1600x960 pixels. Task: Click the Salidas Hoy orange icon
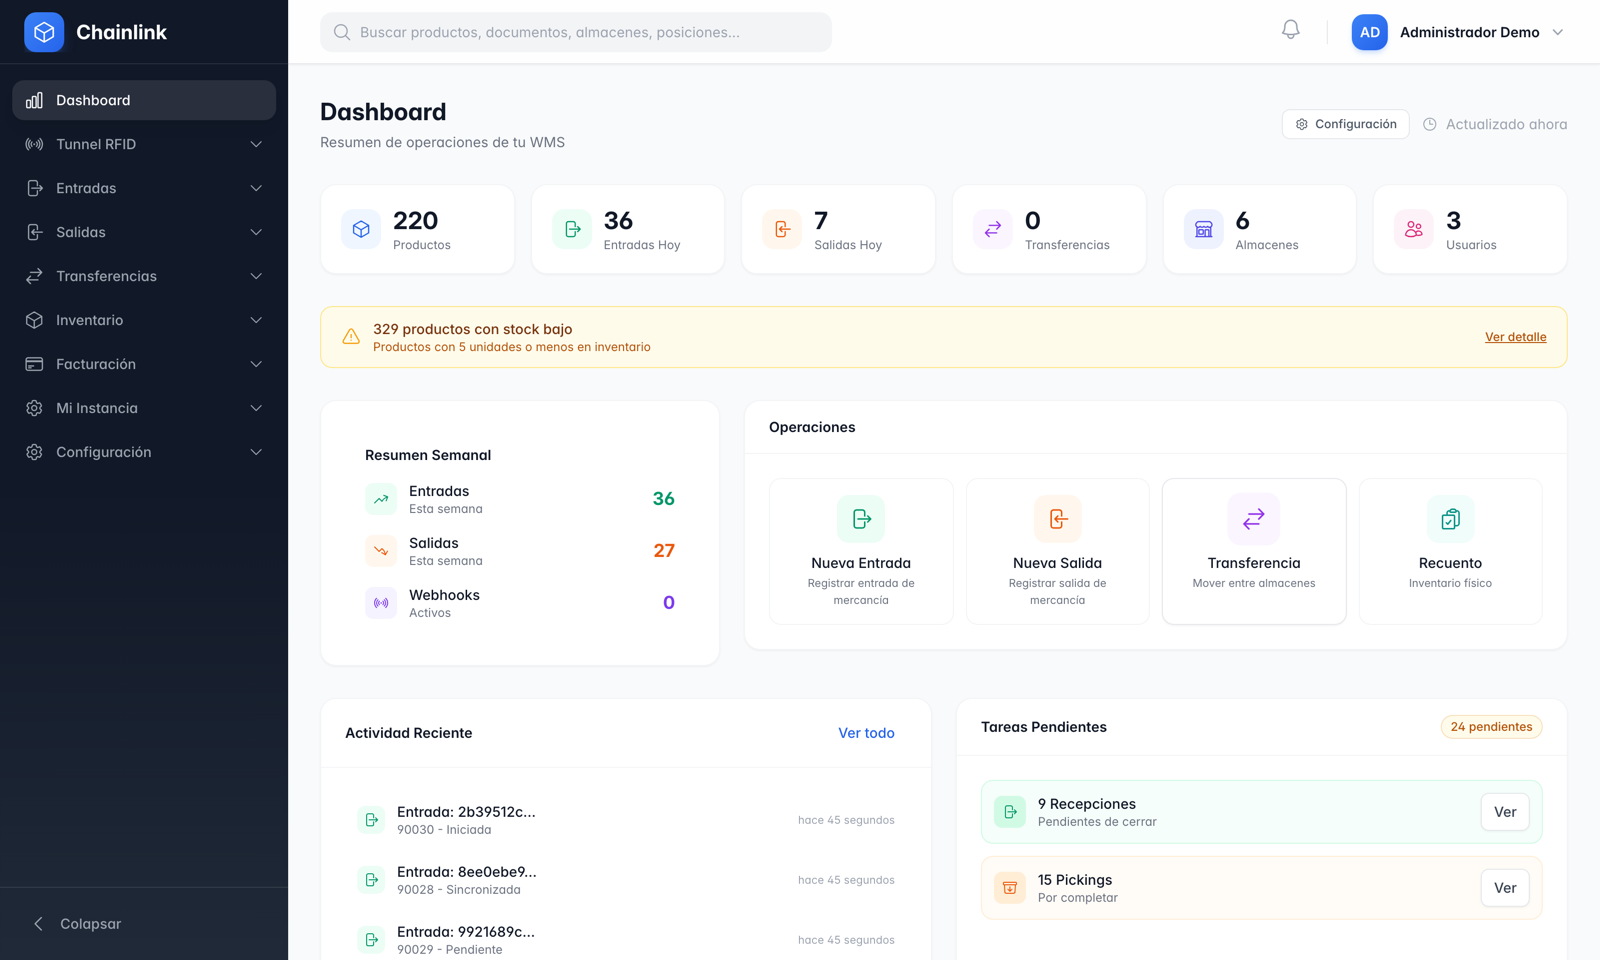pos(782,229)
